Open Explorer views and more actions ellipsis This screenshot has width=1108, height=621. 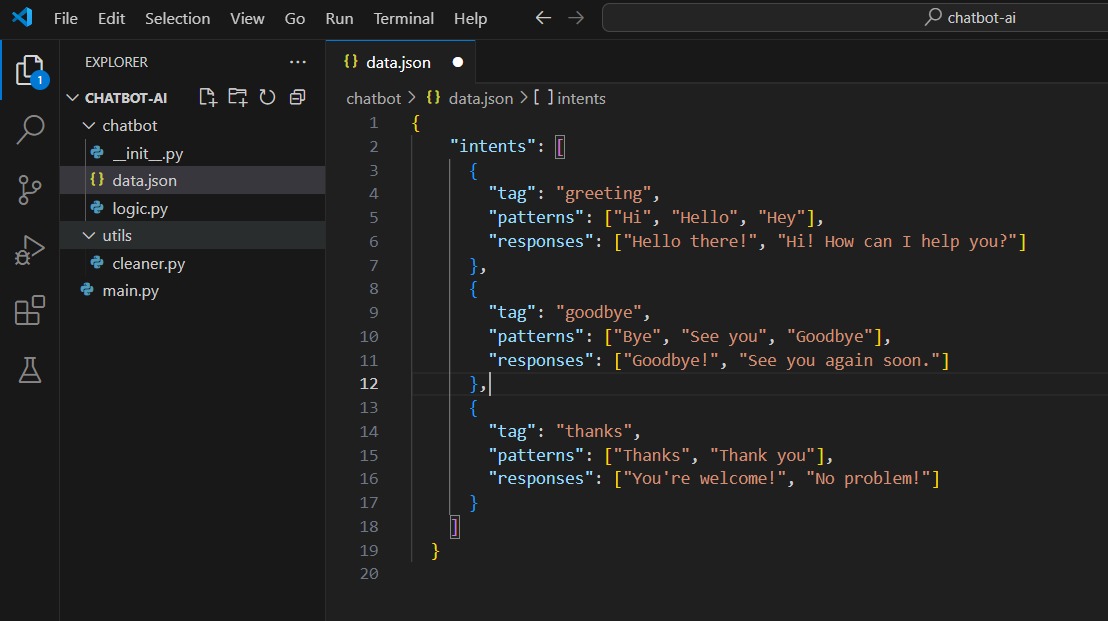[x=297, y=62]
